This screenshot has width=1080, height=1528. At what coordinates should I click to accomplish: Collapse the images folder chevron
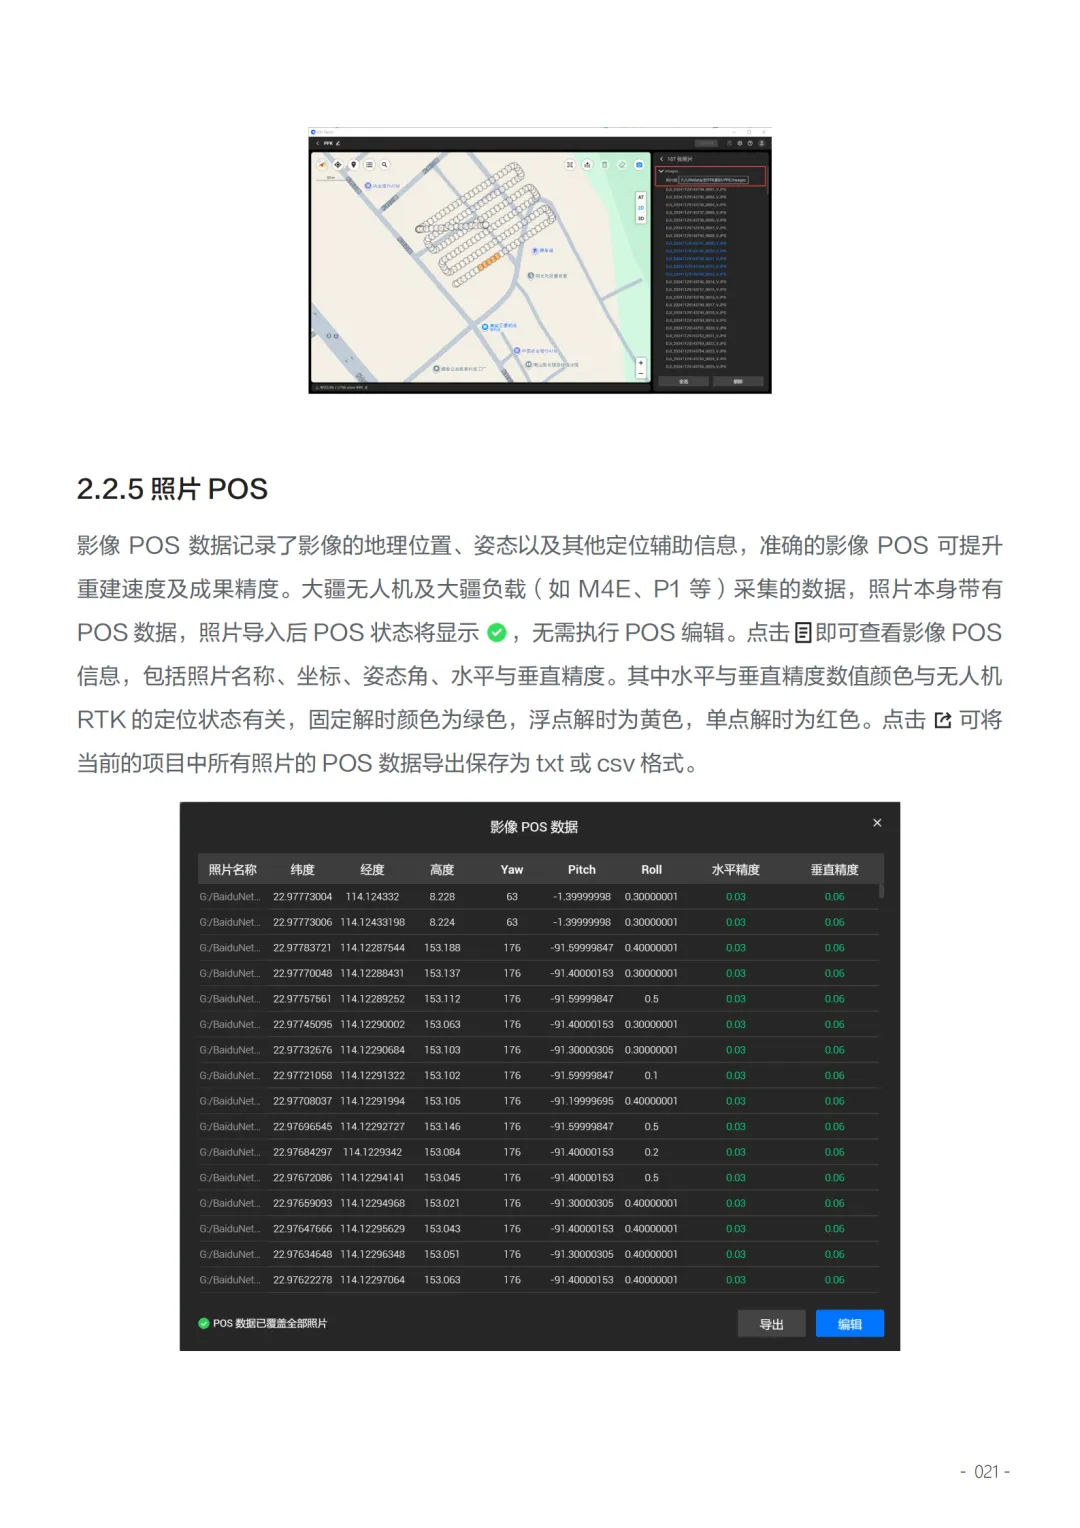pyautogui.click(x=661, y=171)
